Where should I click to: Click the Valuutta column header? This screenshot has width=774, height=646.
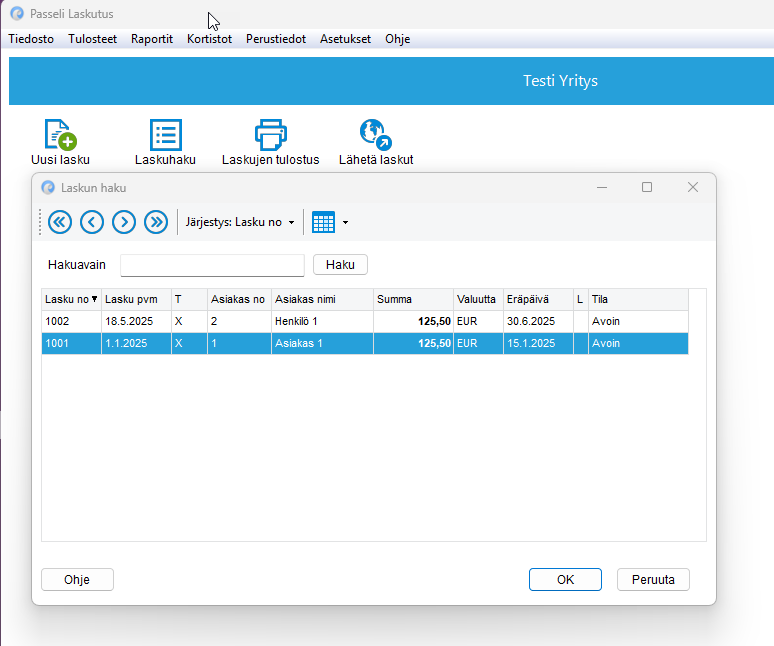coord(478,299)
